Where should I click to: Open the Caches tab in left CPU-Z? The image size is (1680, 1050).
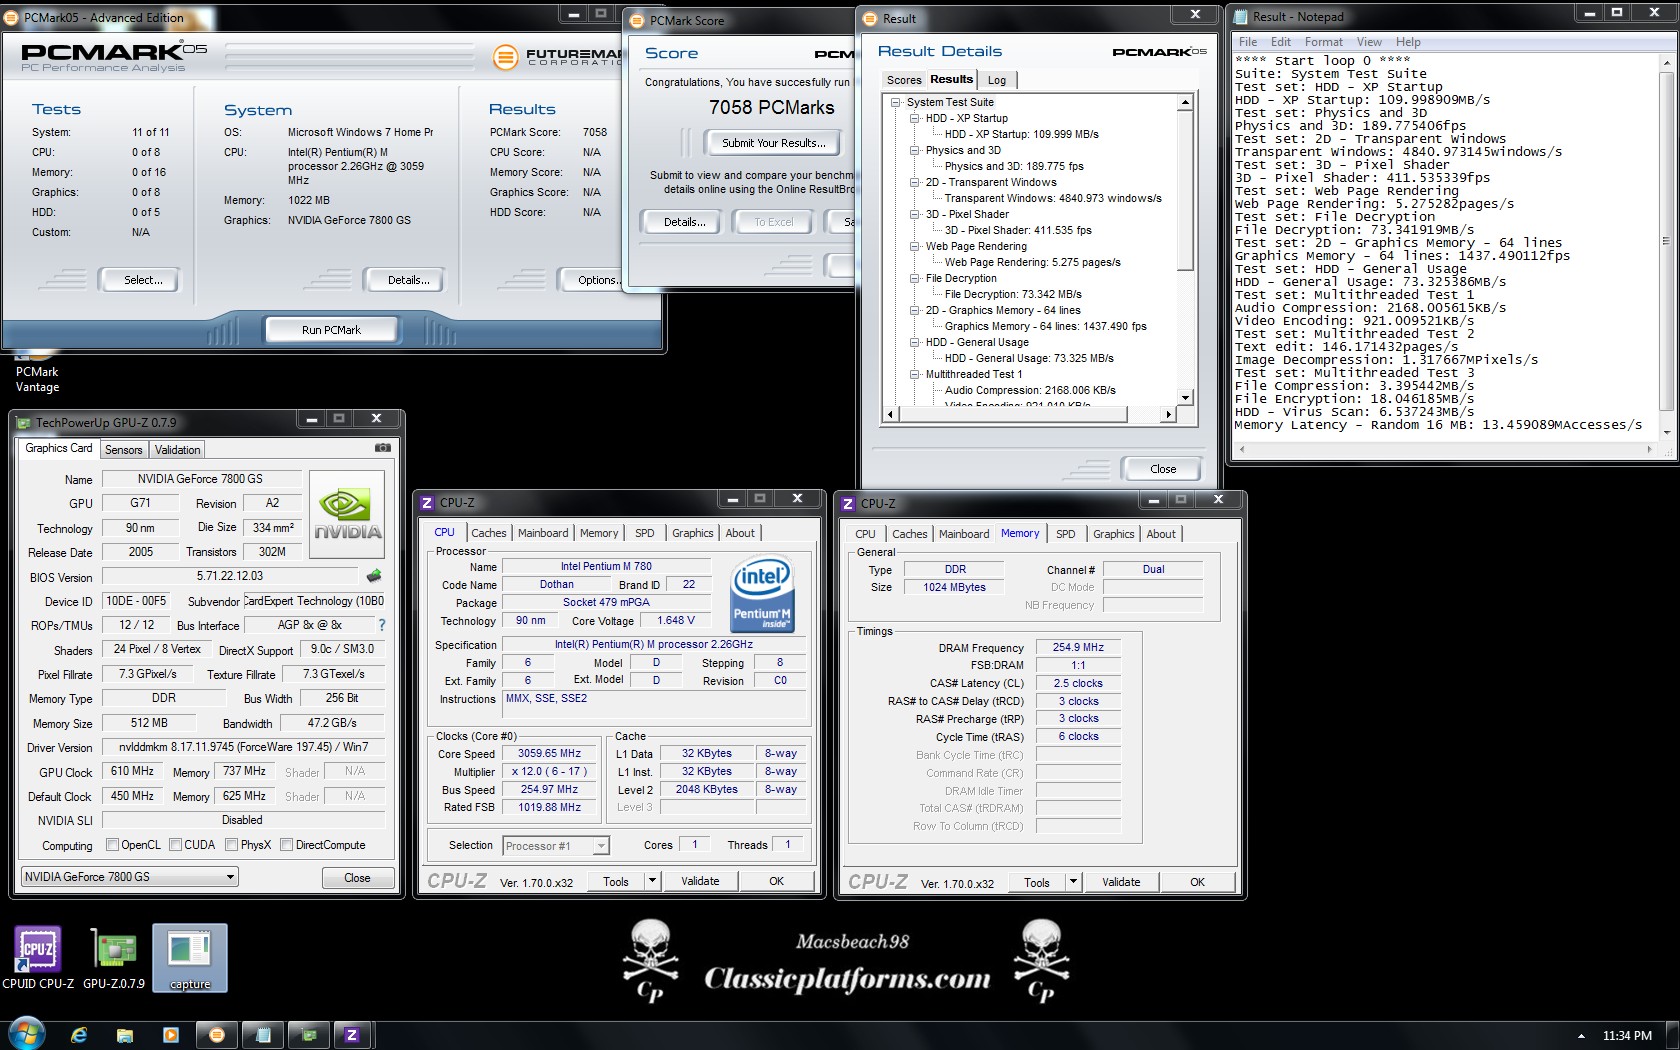(489, 533)
